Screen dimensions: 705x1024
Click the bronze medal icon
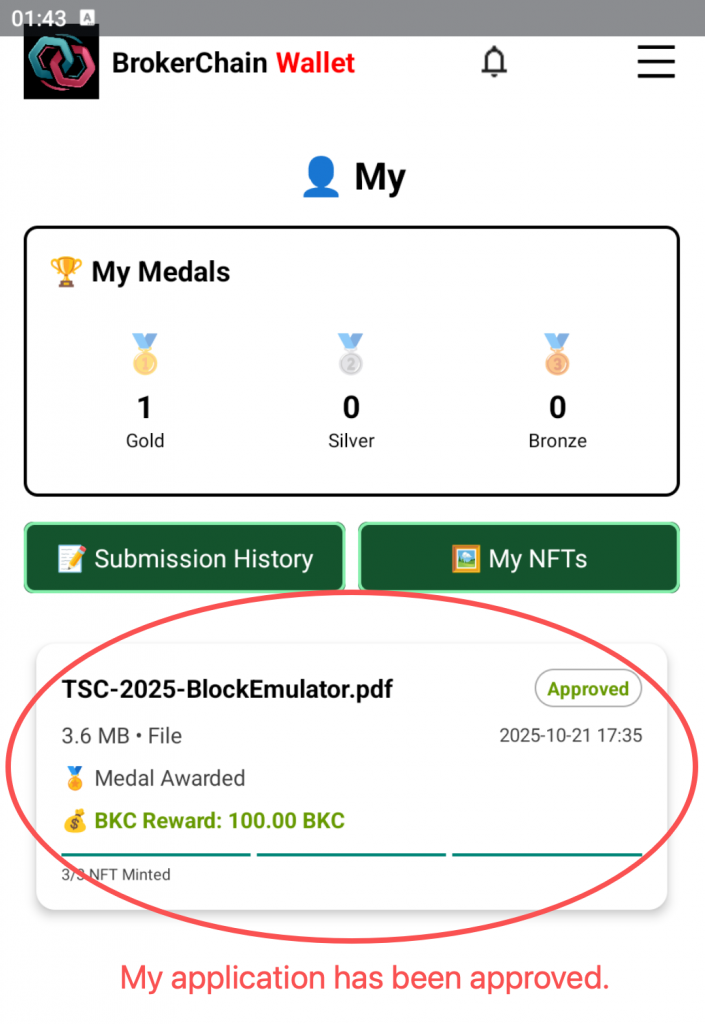557,355
